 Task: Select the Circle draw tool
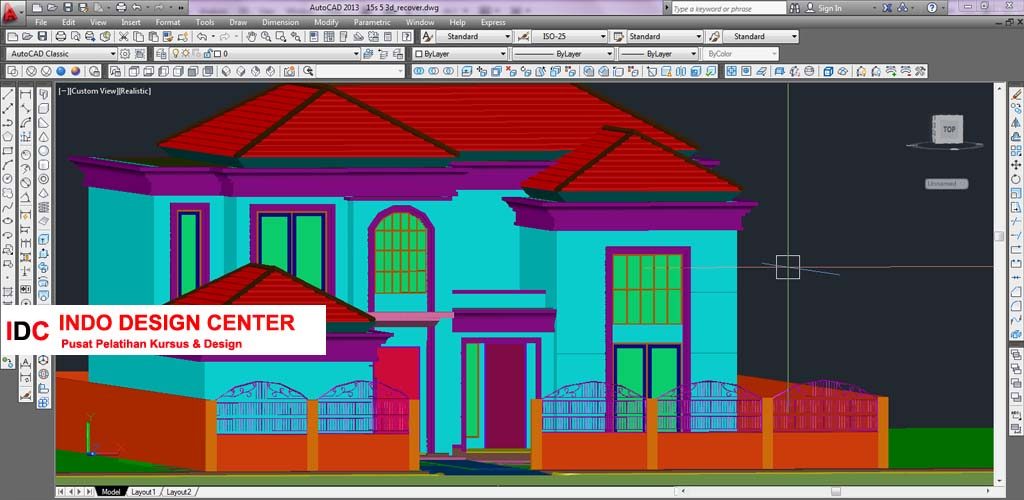[8, 179]
